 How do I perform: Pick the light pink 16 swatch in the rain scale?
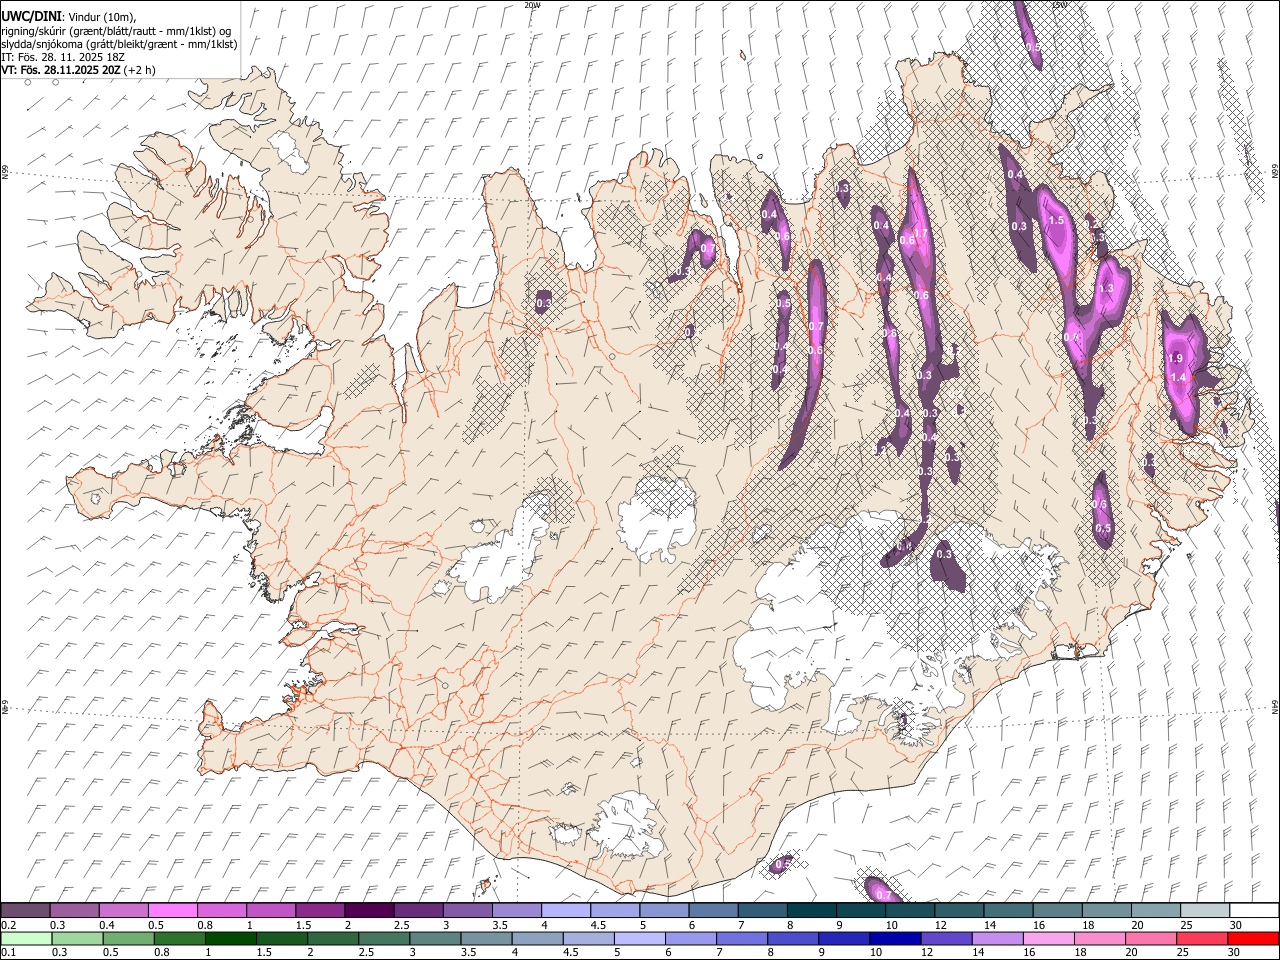(x=1048, y=938)
